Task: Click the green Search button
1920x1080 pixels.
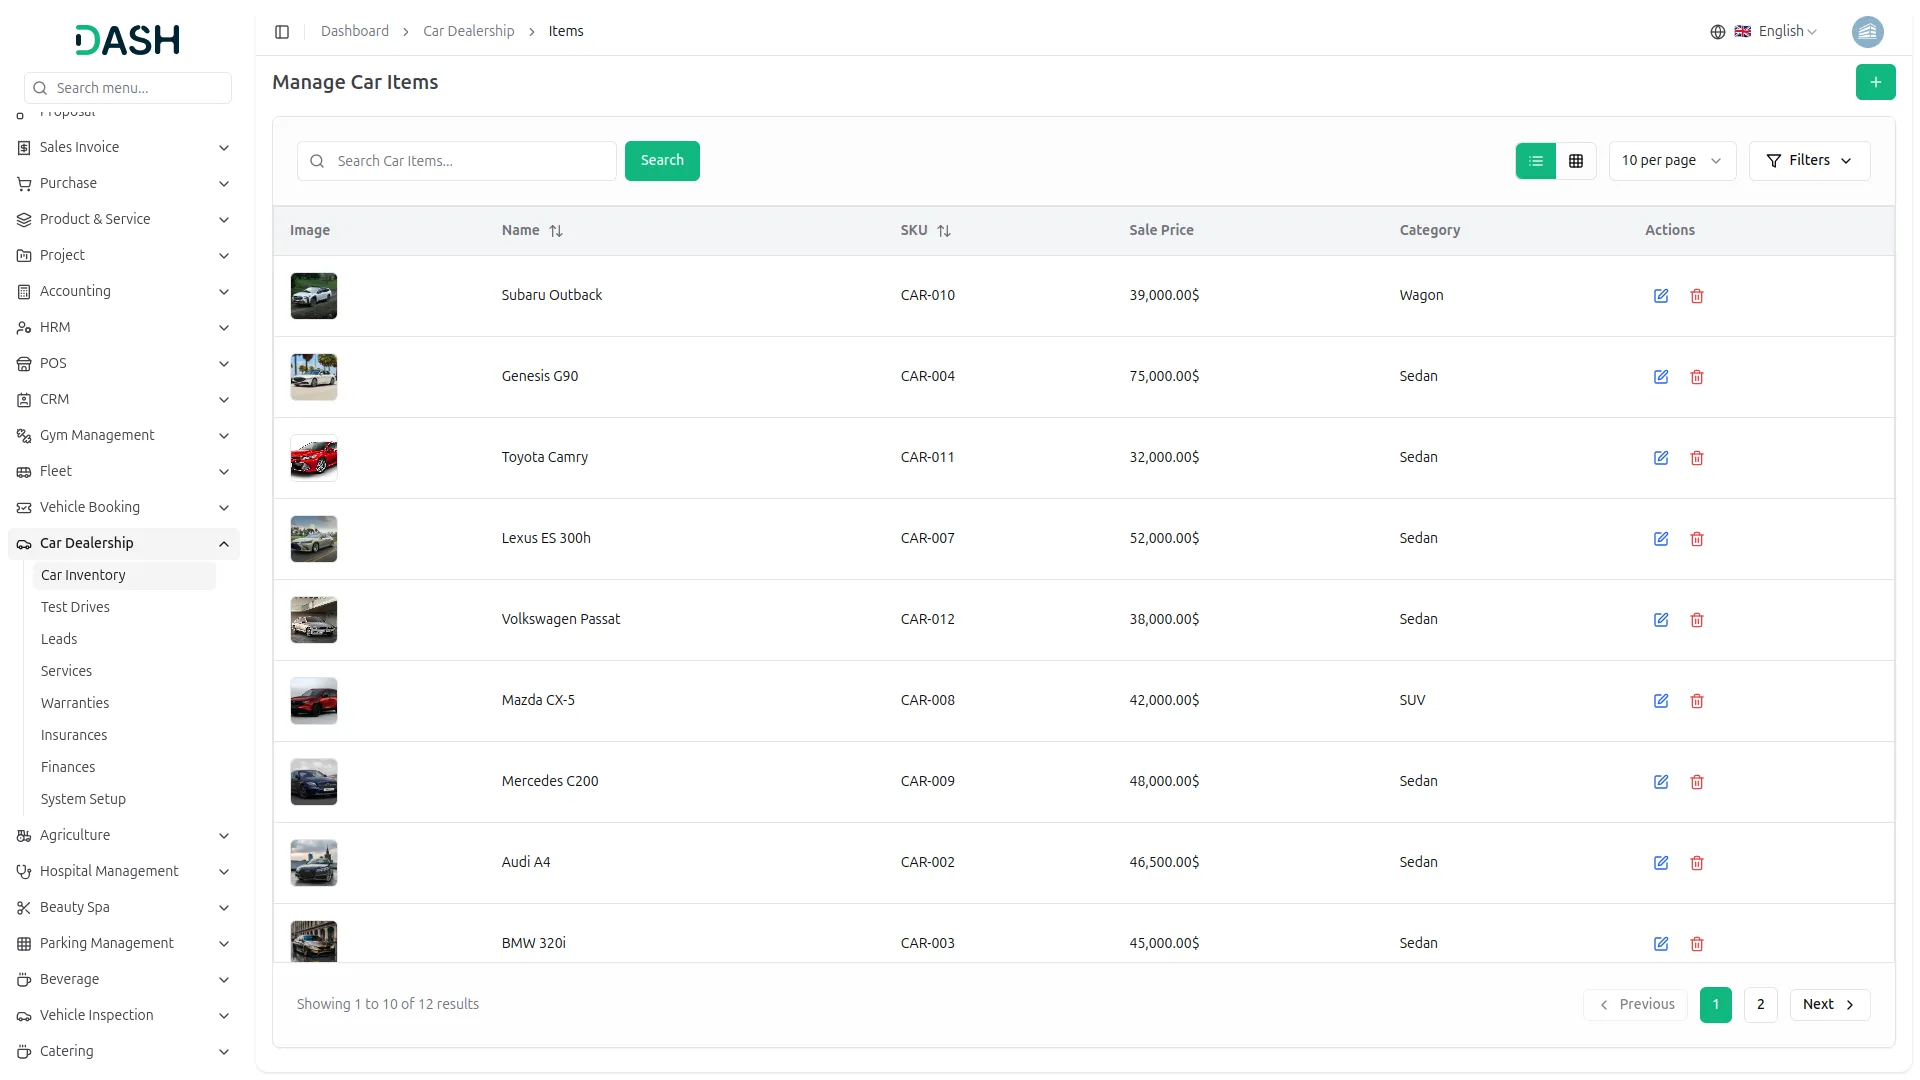Action: click(x=662, y=161)
